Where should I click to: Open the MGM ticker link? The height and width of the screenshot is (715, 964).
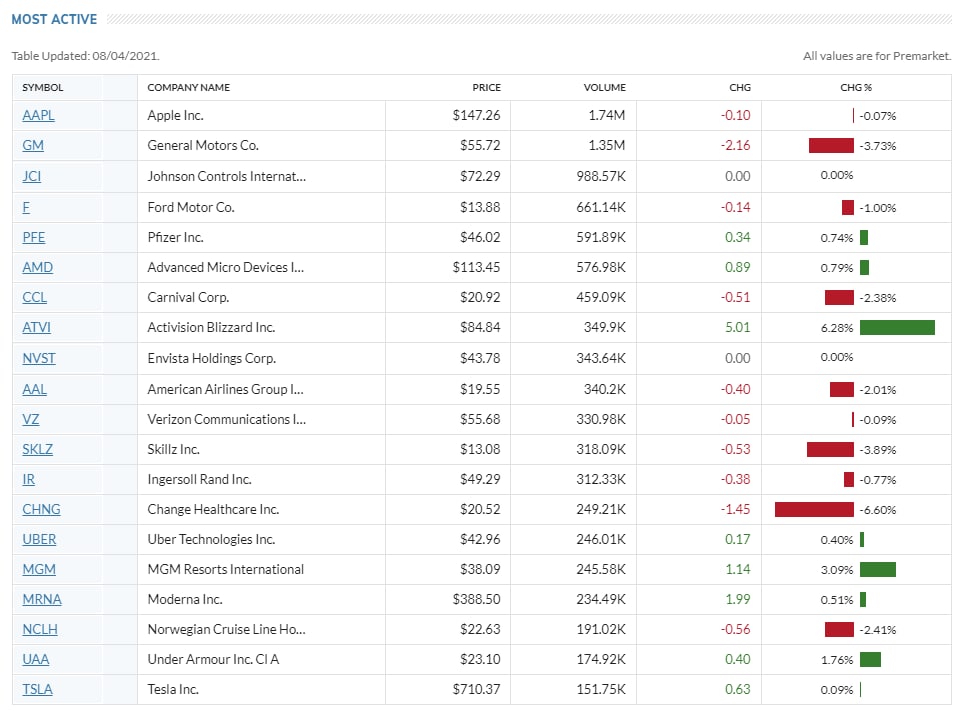(39, 569)
